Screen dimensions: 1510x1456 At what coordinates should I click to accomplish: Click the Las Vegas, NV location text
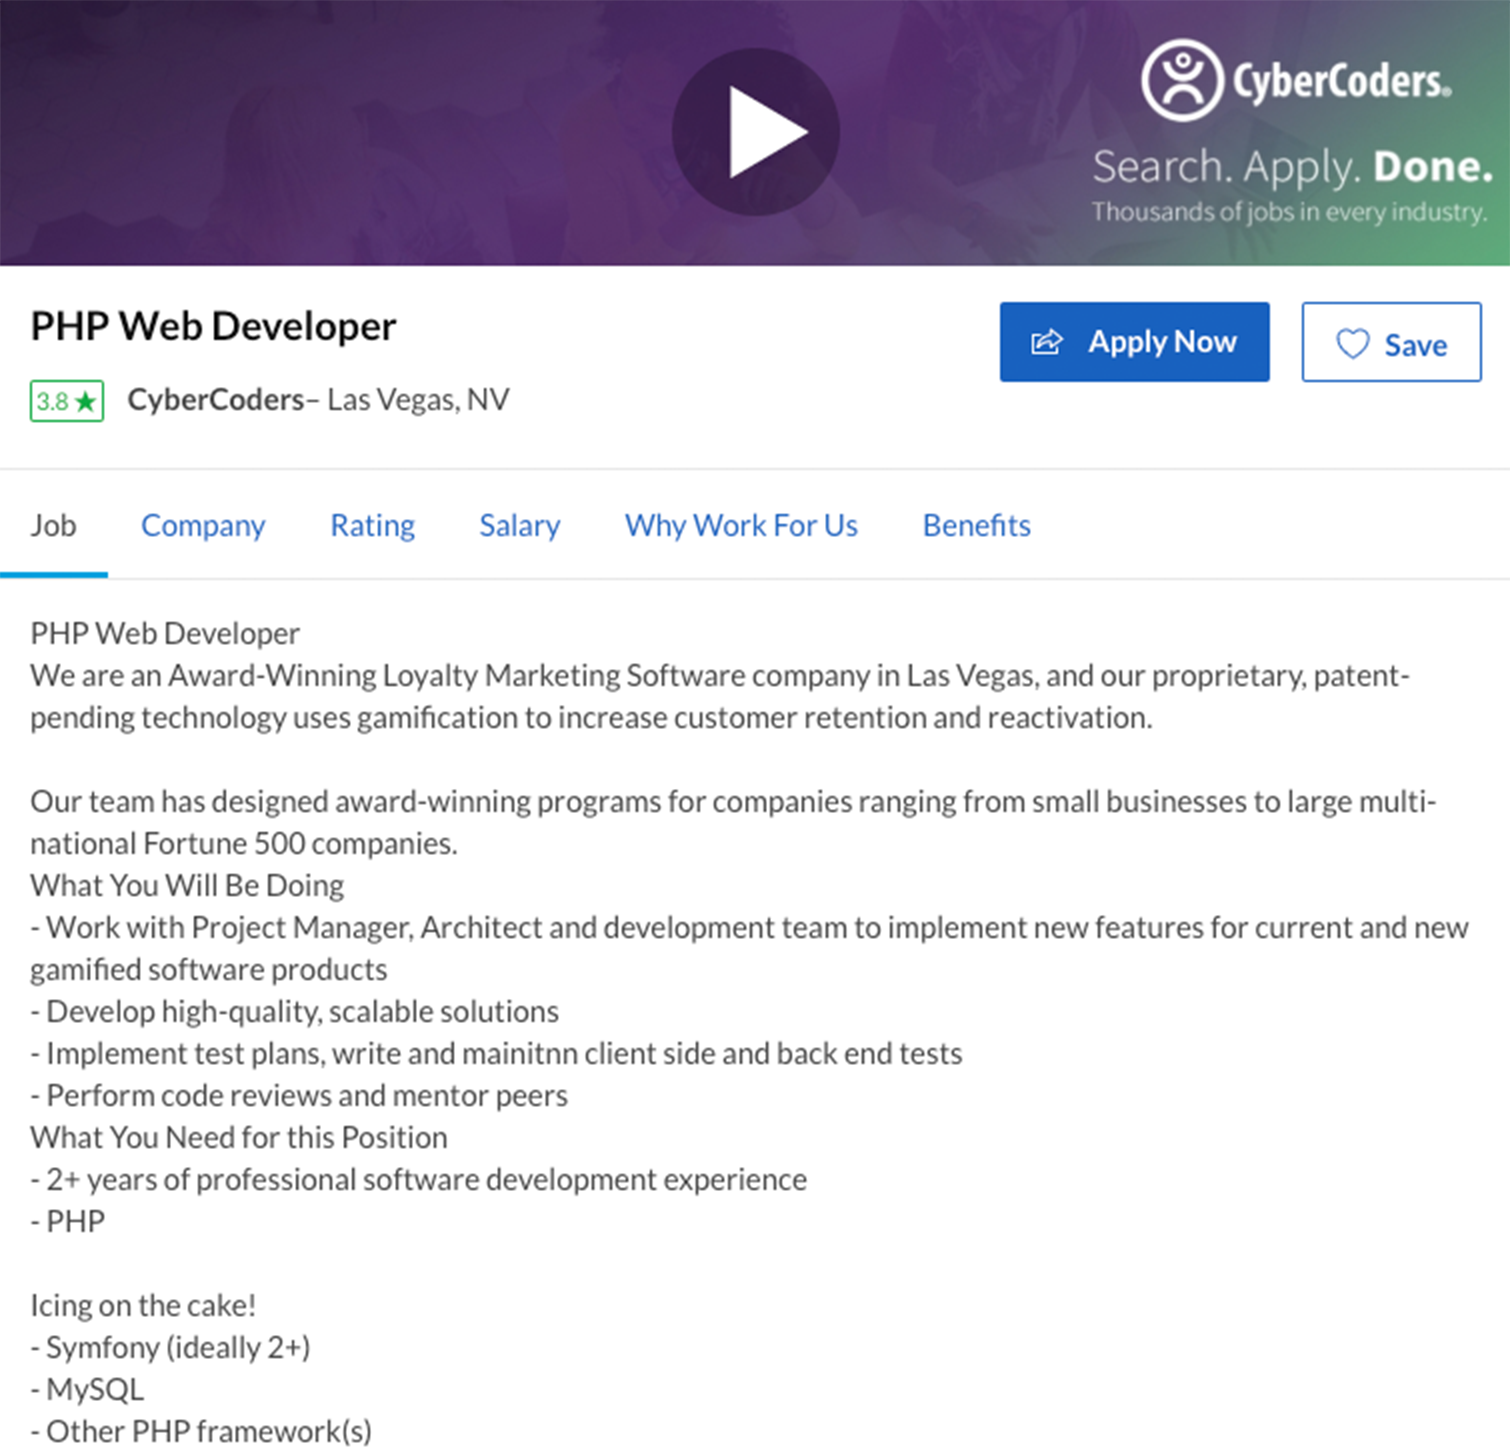(418, 399)
